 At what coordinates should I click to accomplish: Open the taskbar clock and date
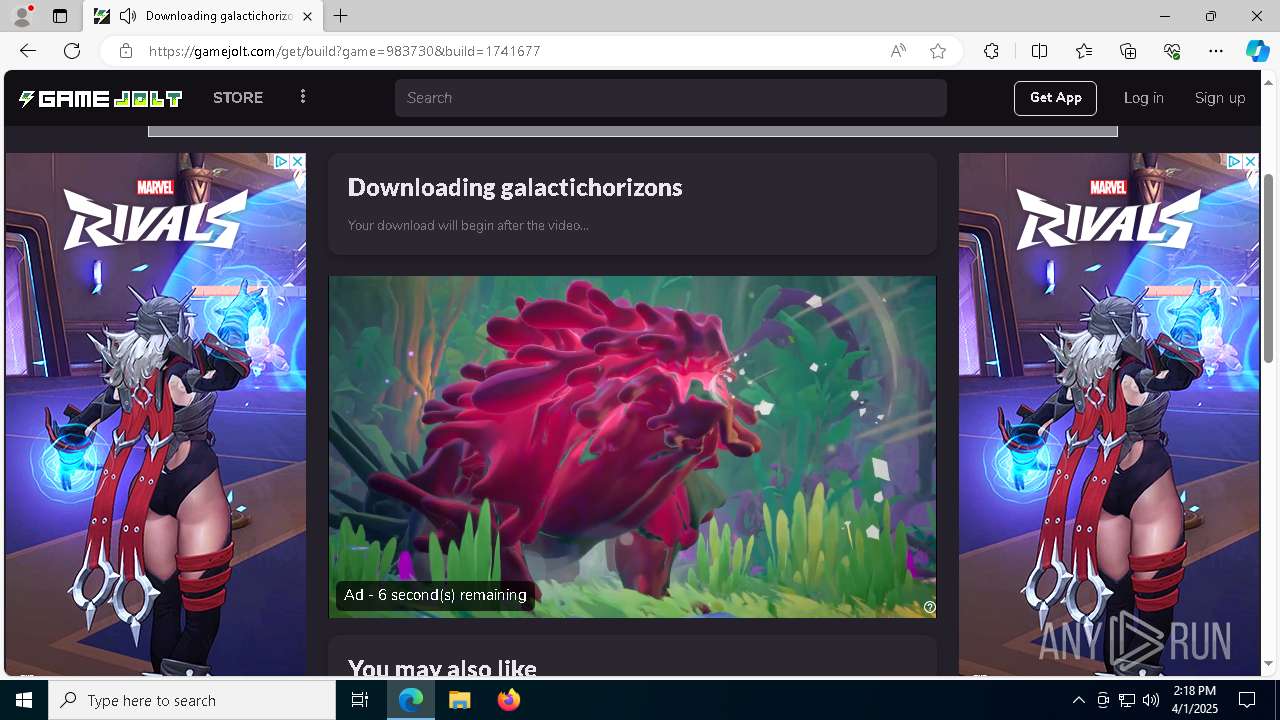pyautogui.click(x=1194, y=700)
